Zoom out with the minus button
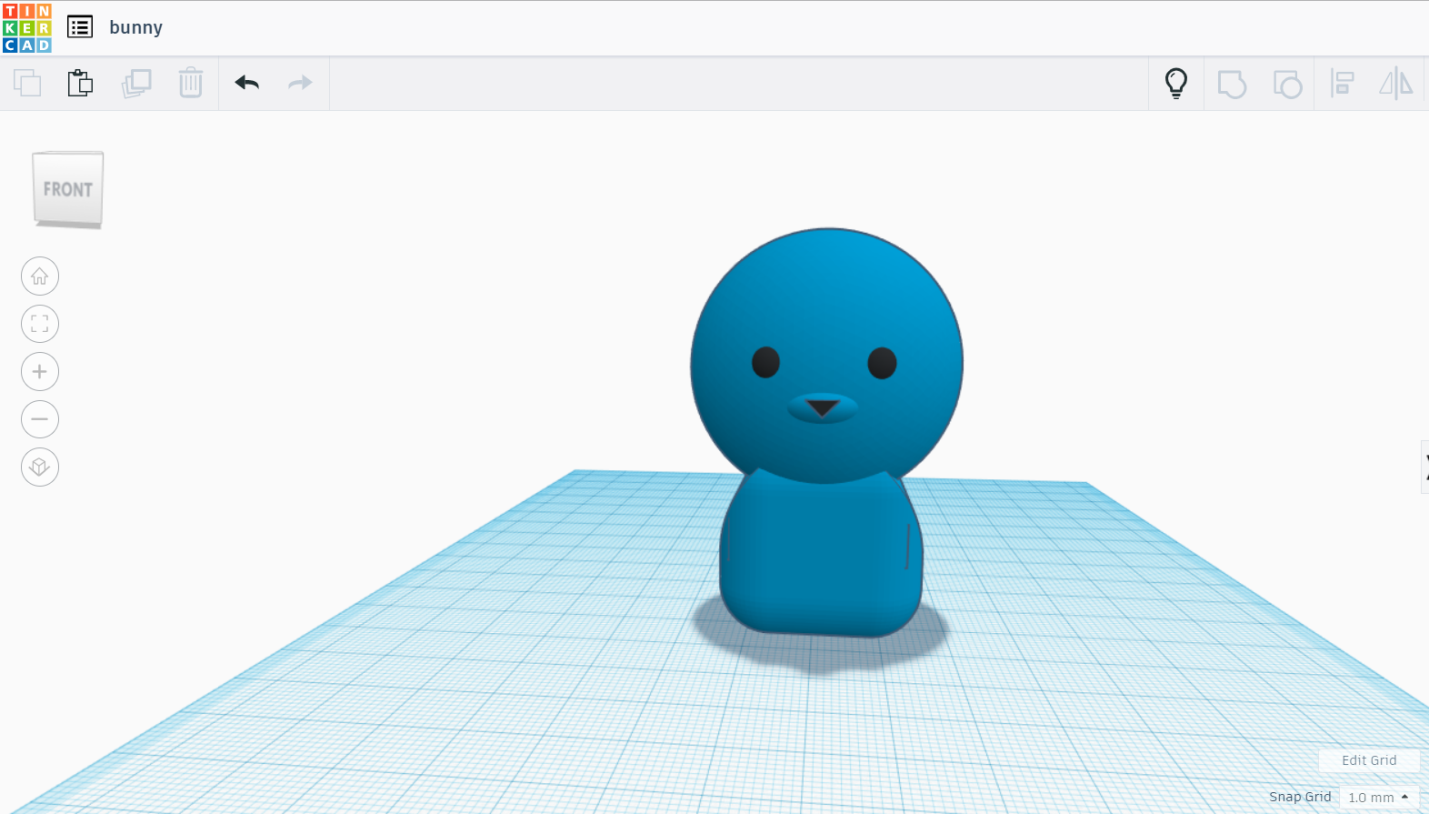Viewport: 1429px width, 814px height. pyautogui.click(x=40, y=419)
